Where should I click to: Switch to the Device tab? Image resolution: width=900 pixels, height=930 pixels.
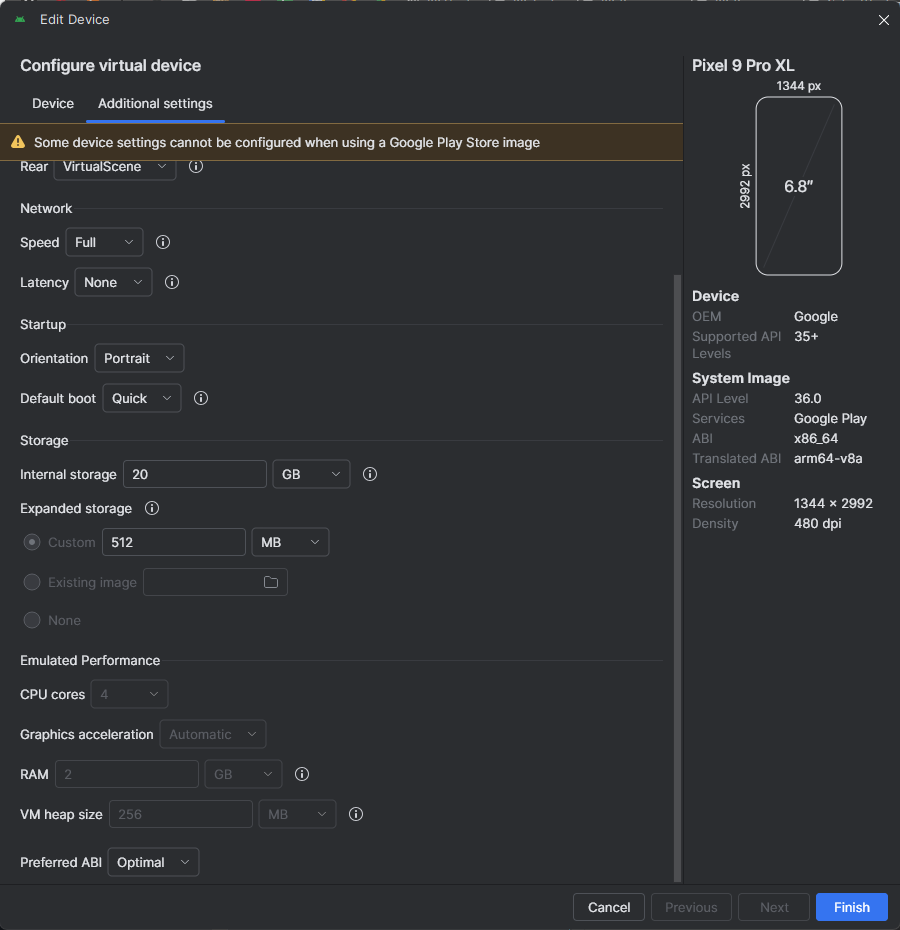point(53,103)
